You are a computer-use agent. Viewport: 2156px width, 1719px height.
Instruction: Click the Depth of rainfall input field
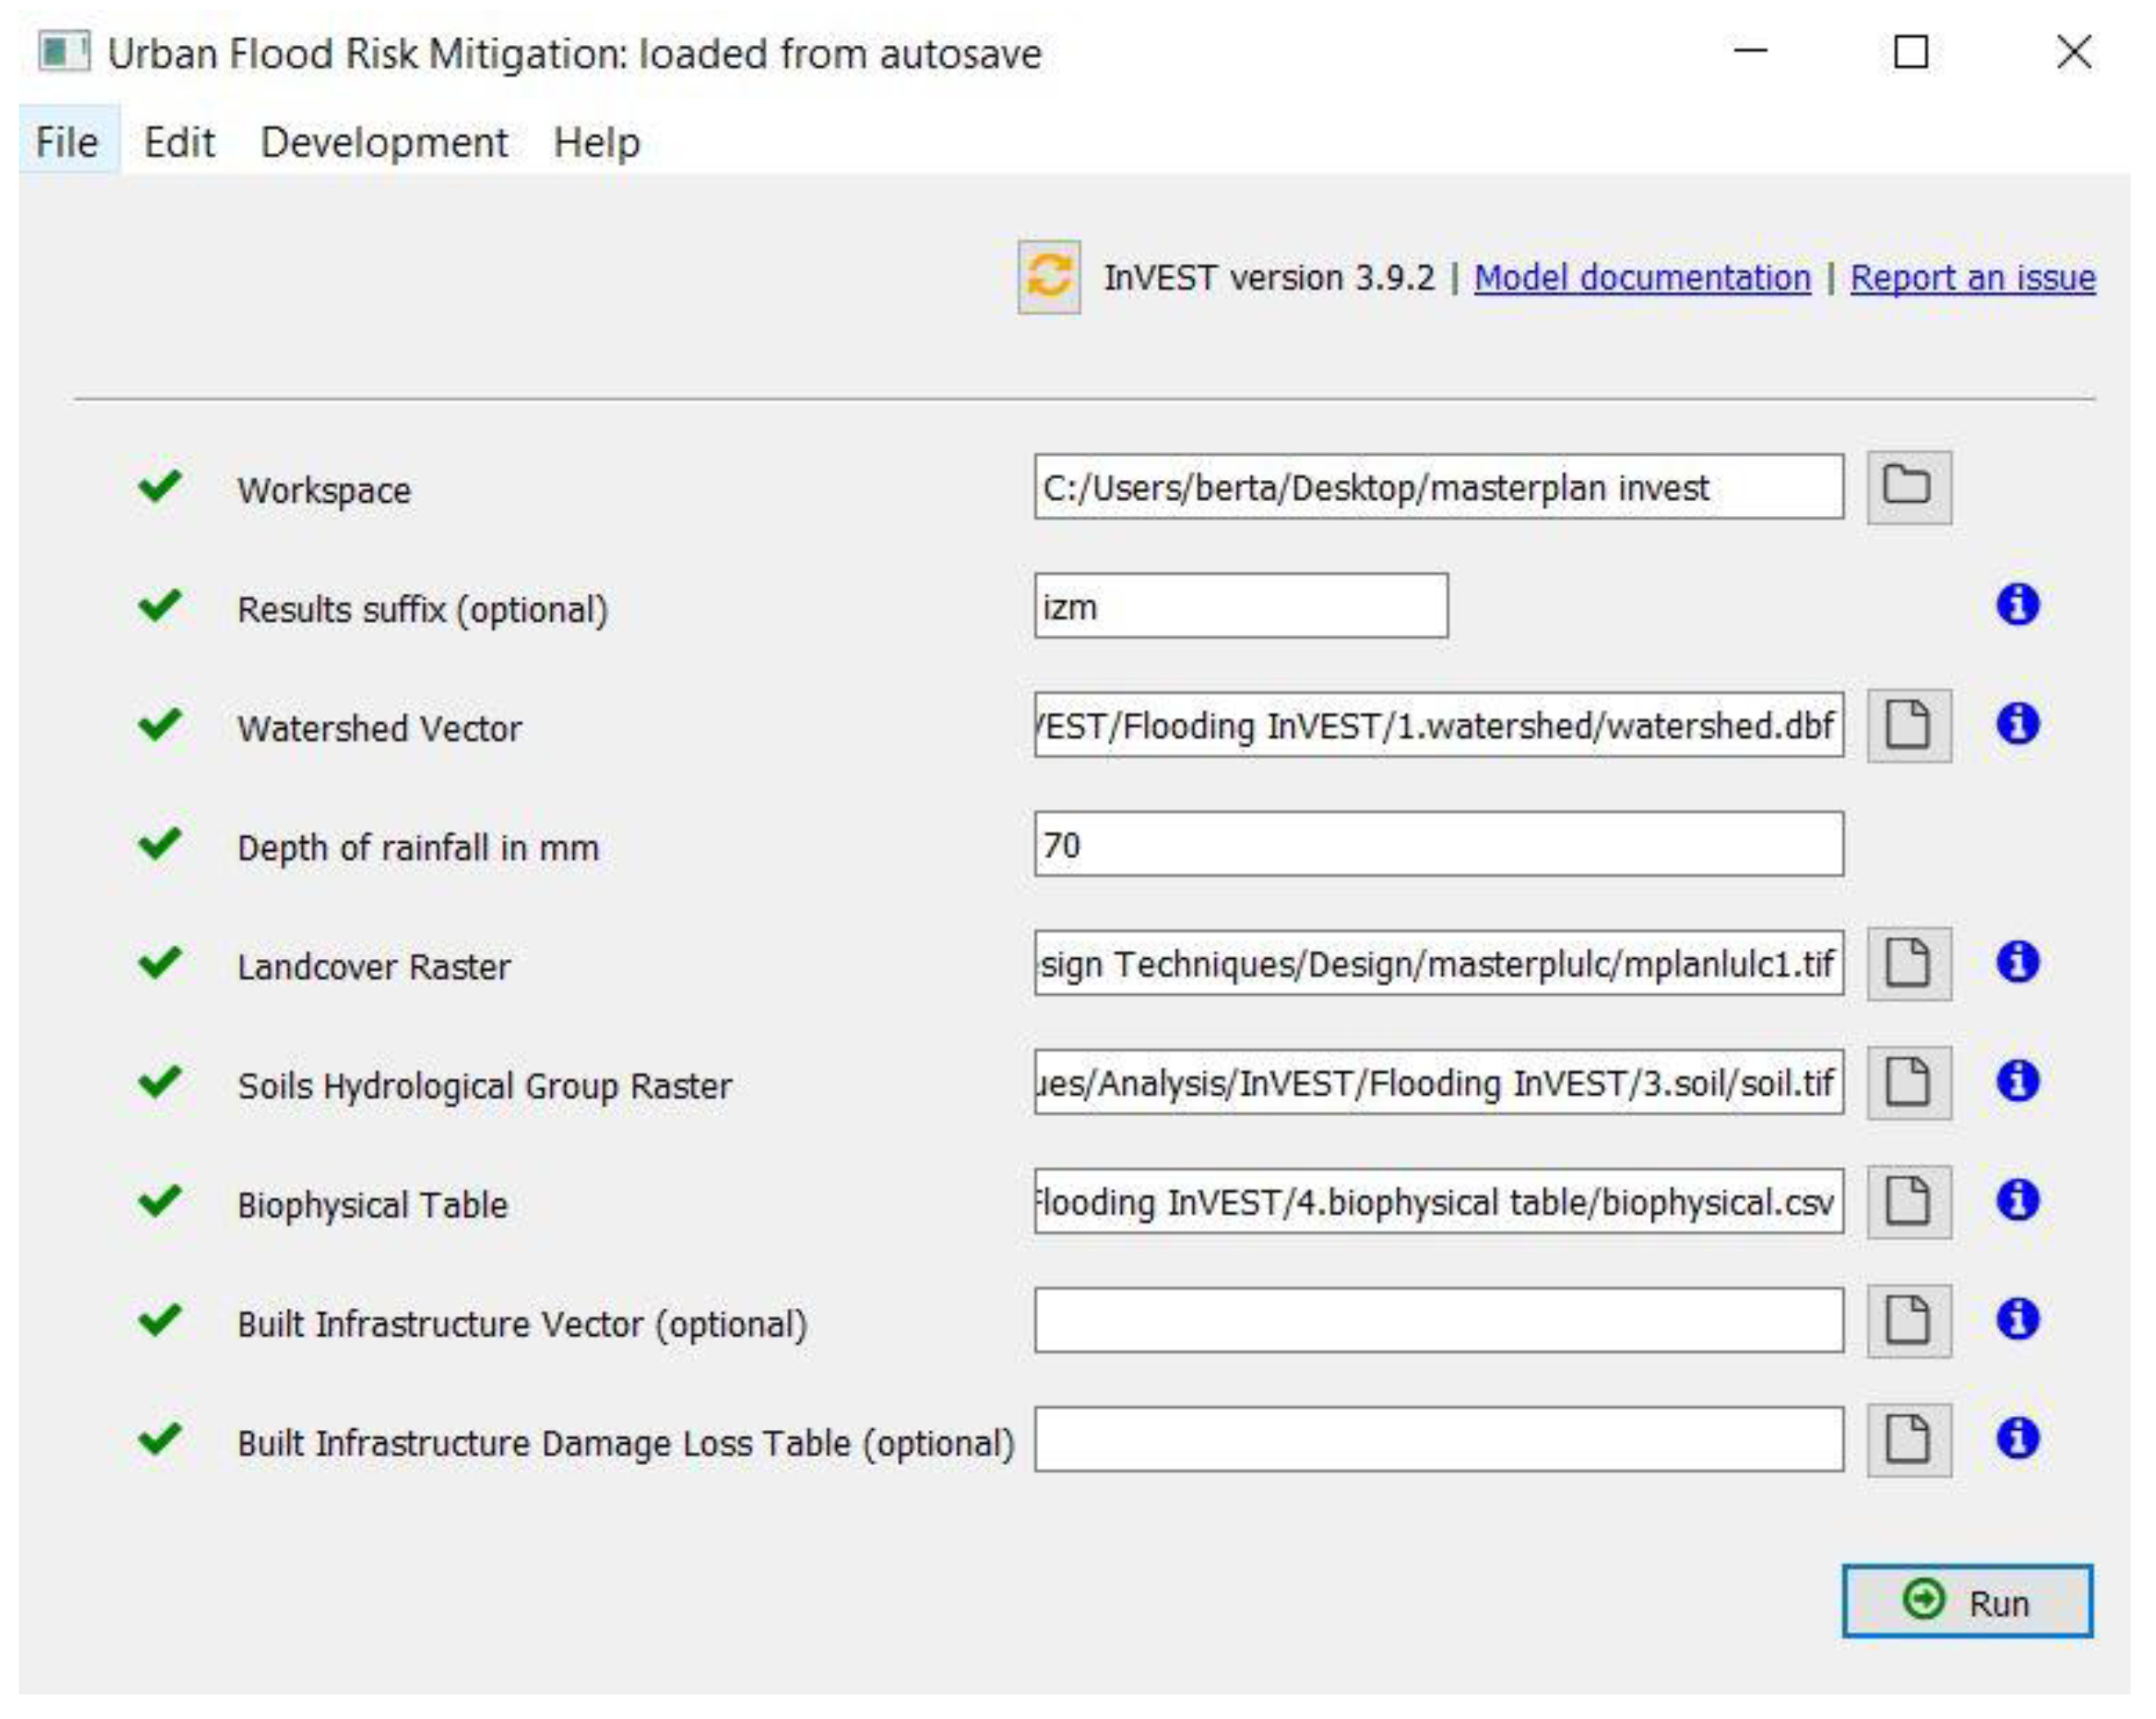[1438, 844]
